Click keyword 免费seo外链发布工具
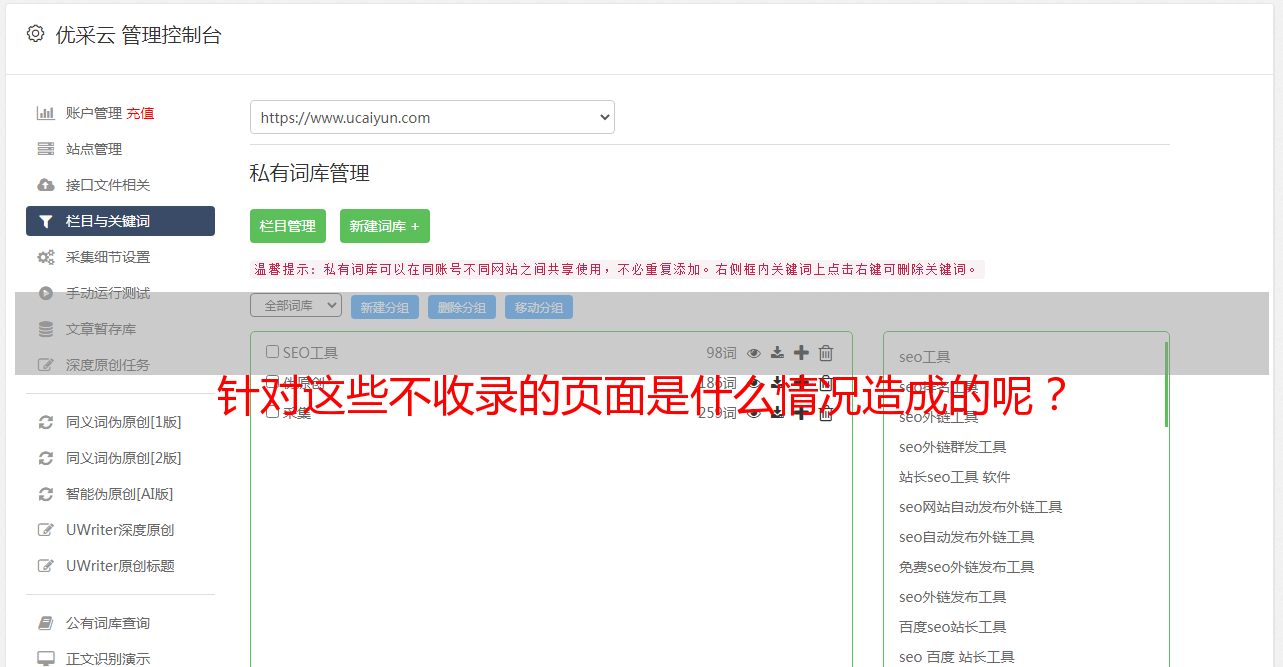 967,567
